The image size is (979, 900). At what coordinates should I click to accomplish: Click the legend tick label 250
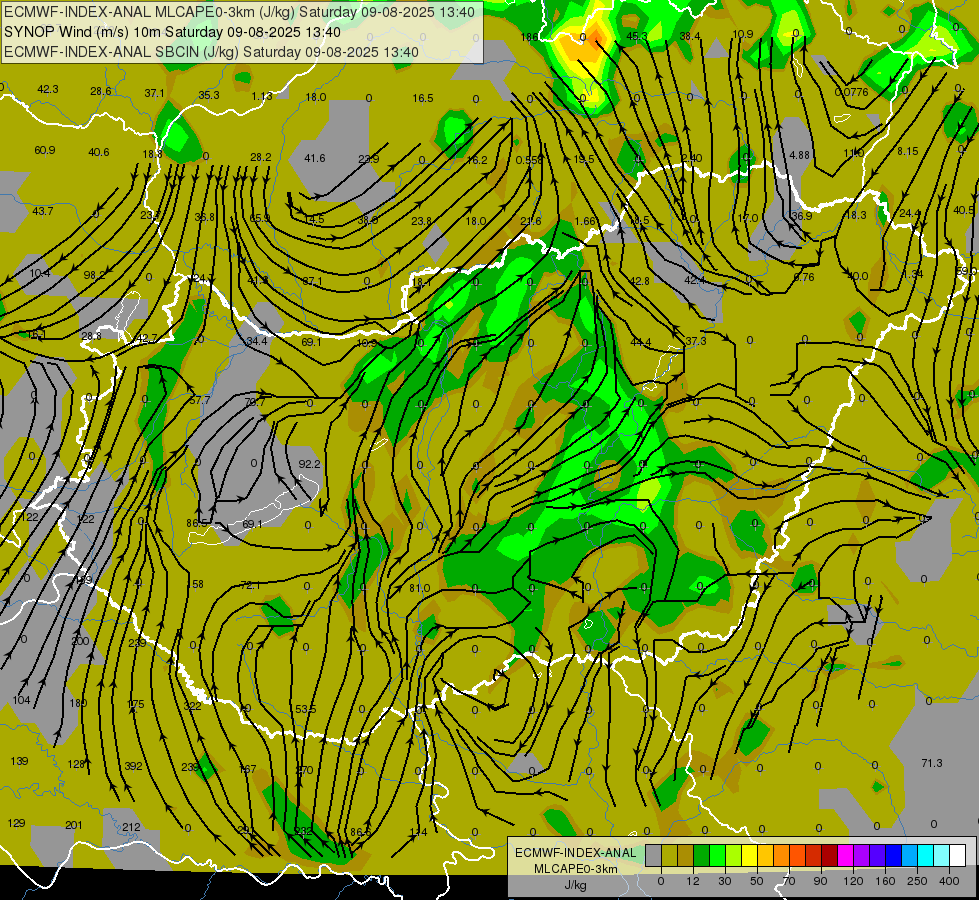point(917,881)
